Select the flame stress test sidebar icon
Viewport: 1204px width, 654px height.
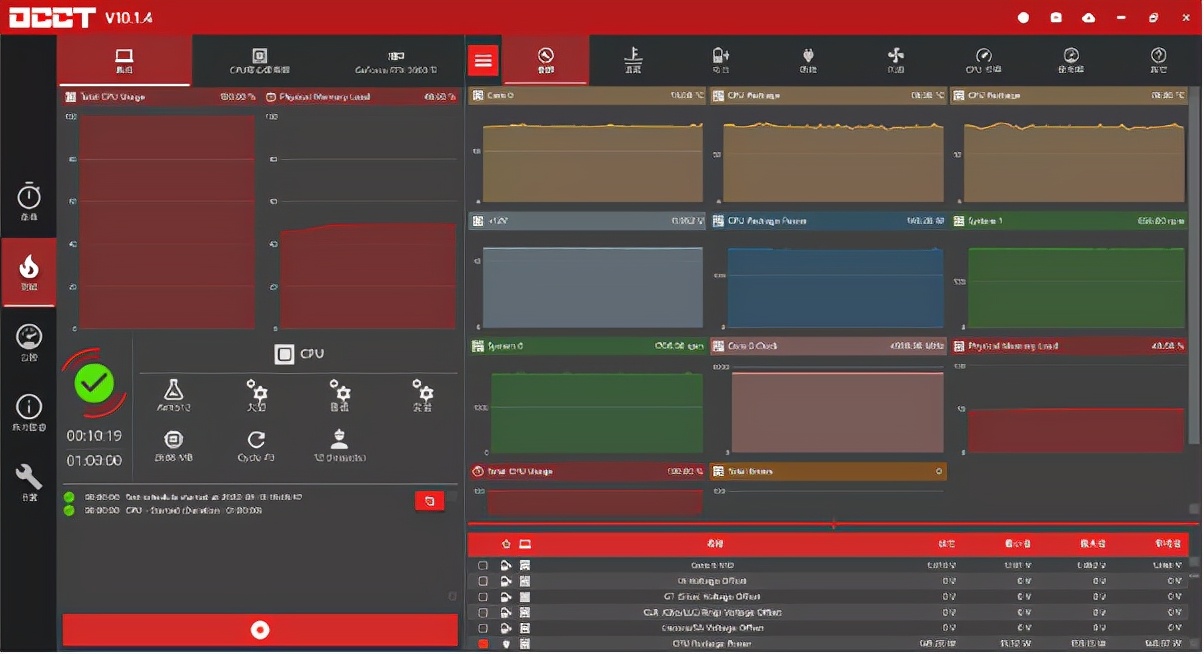(29, 272)
